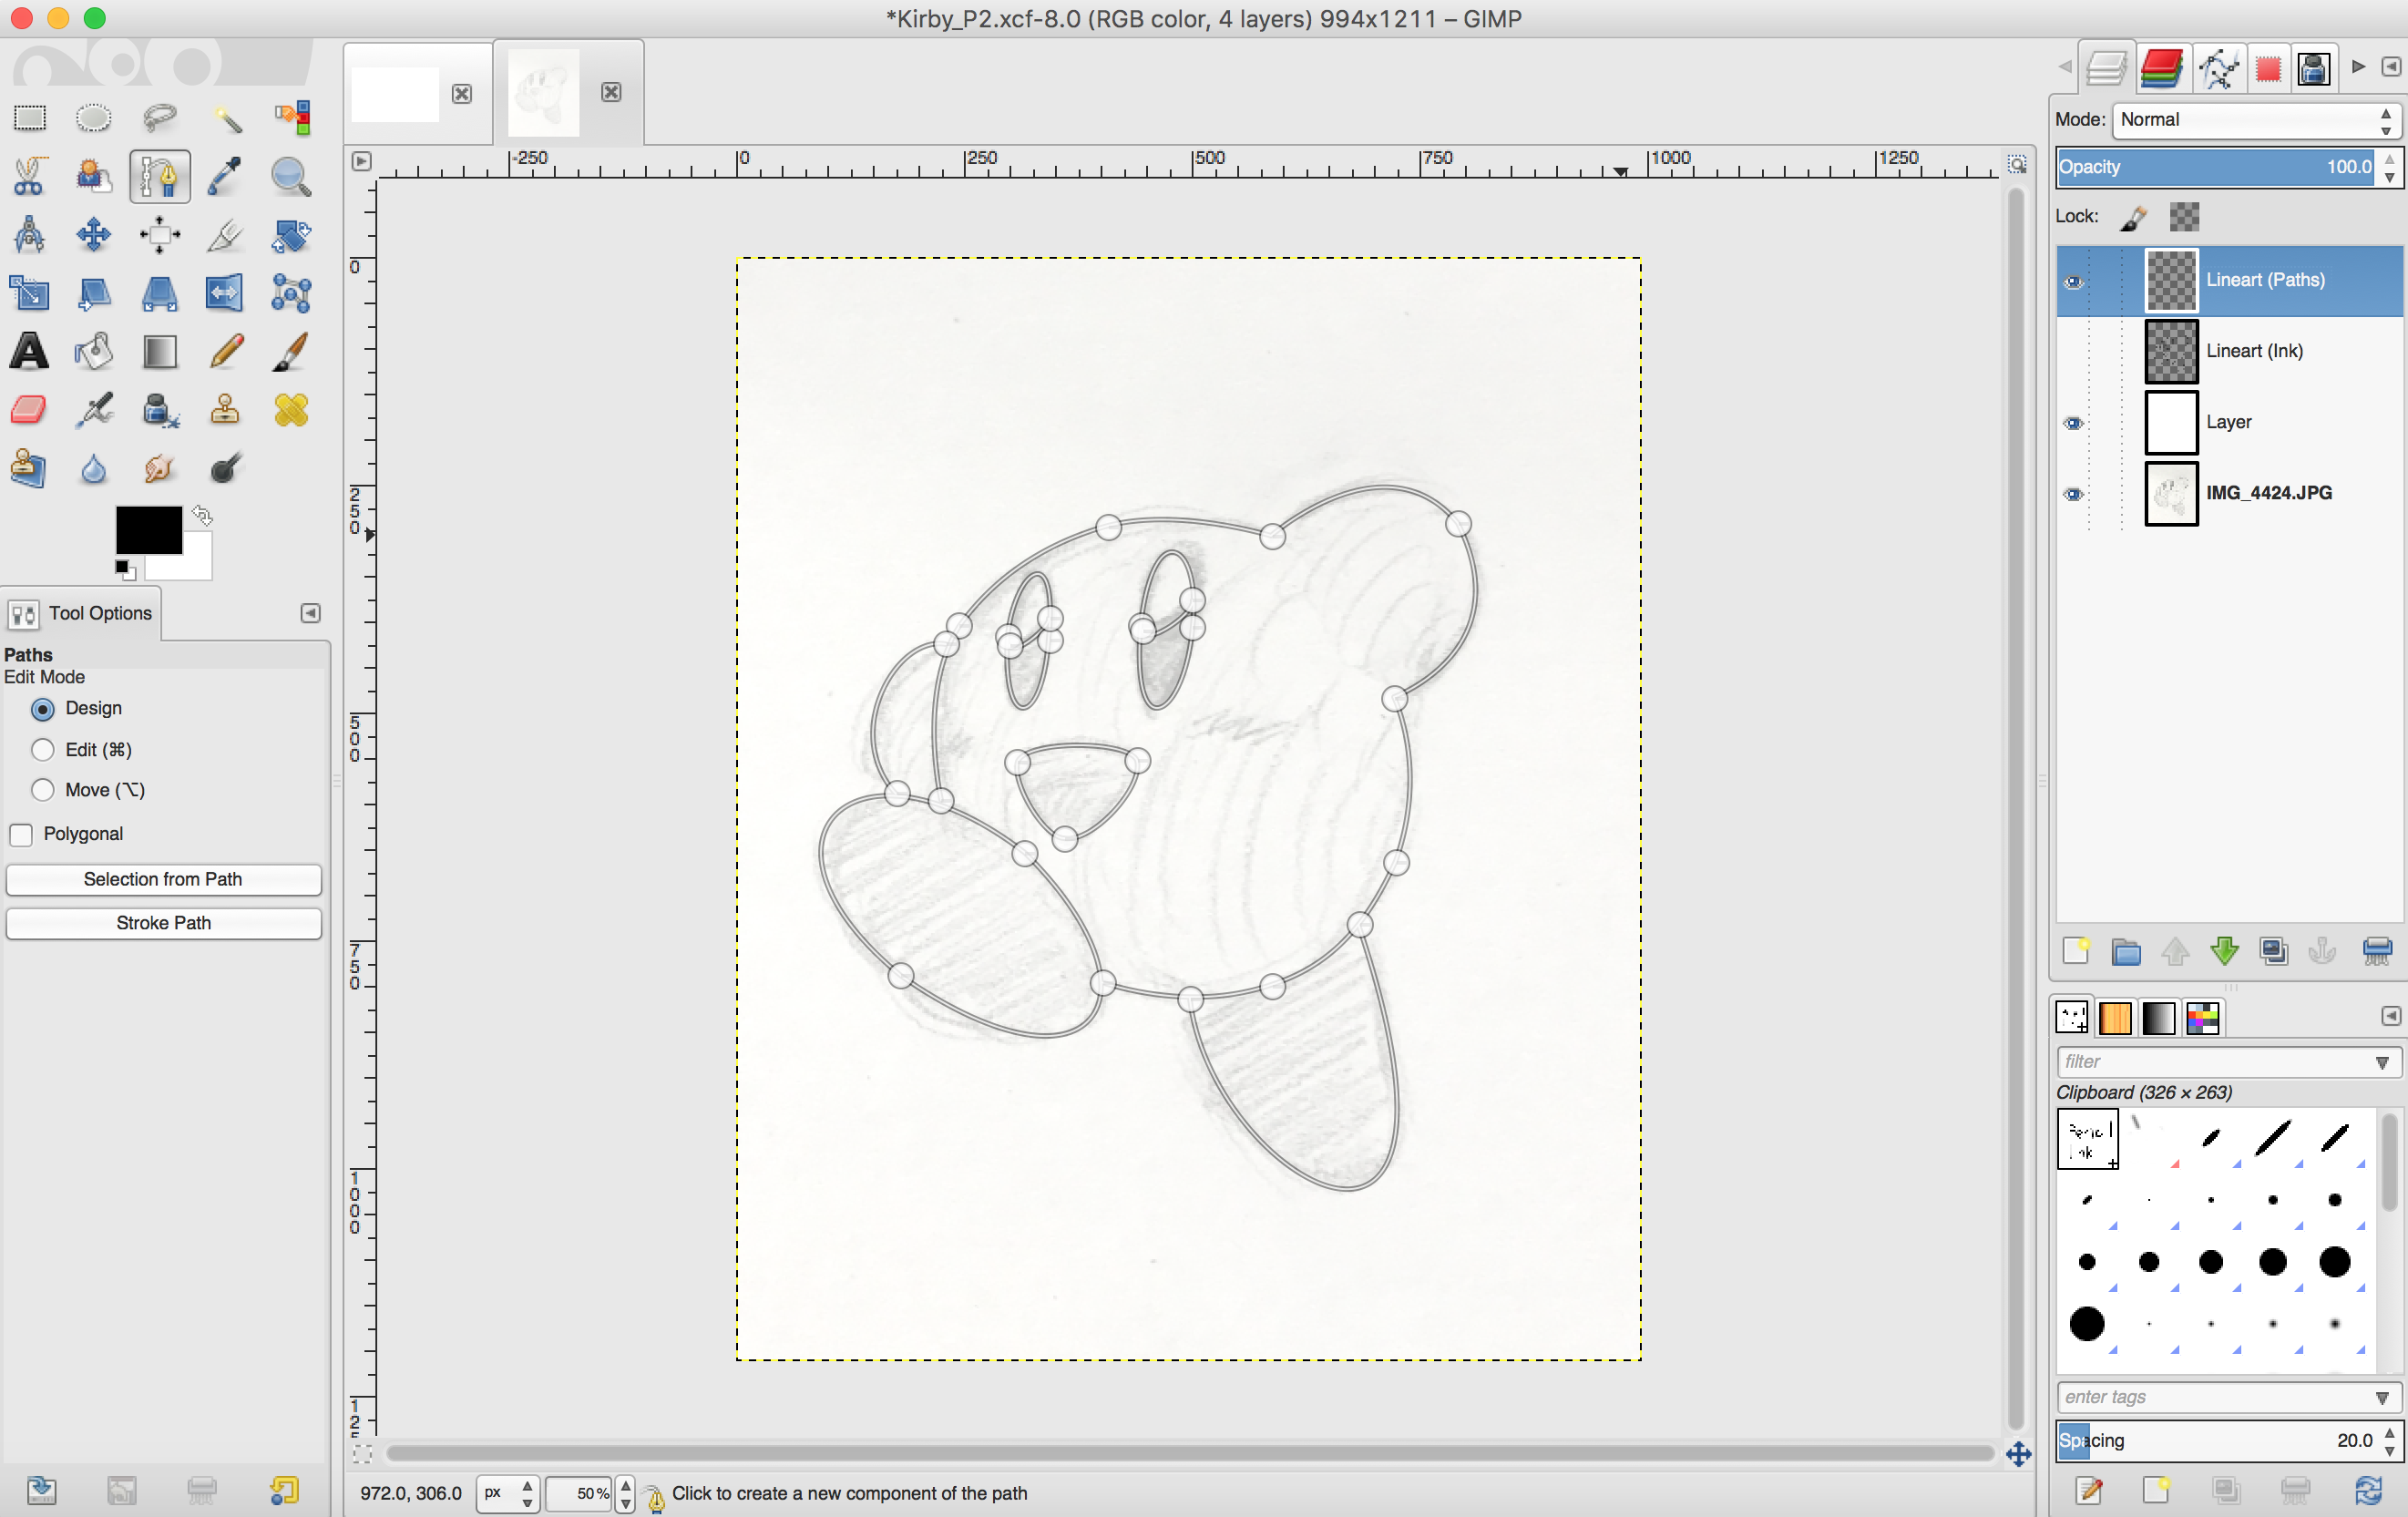Switch to the Patterns tab in brushes dock
Screen dimensions: 2408x1517
pyautogui.click(x=2115, y=1018)
